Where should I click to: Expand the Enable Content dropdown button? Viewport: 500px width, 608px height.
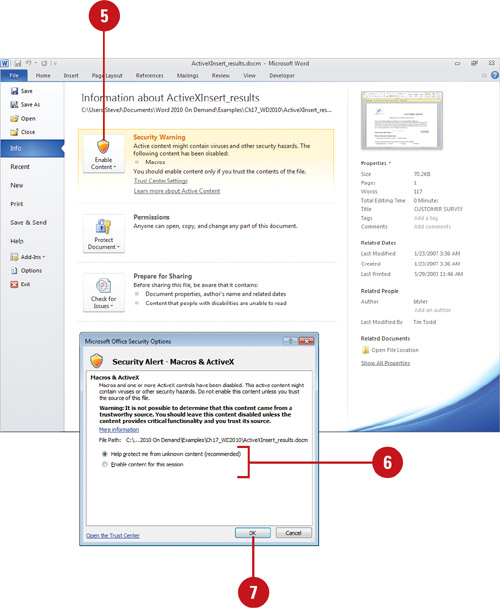[x=104, y=154]
